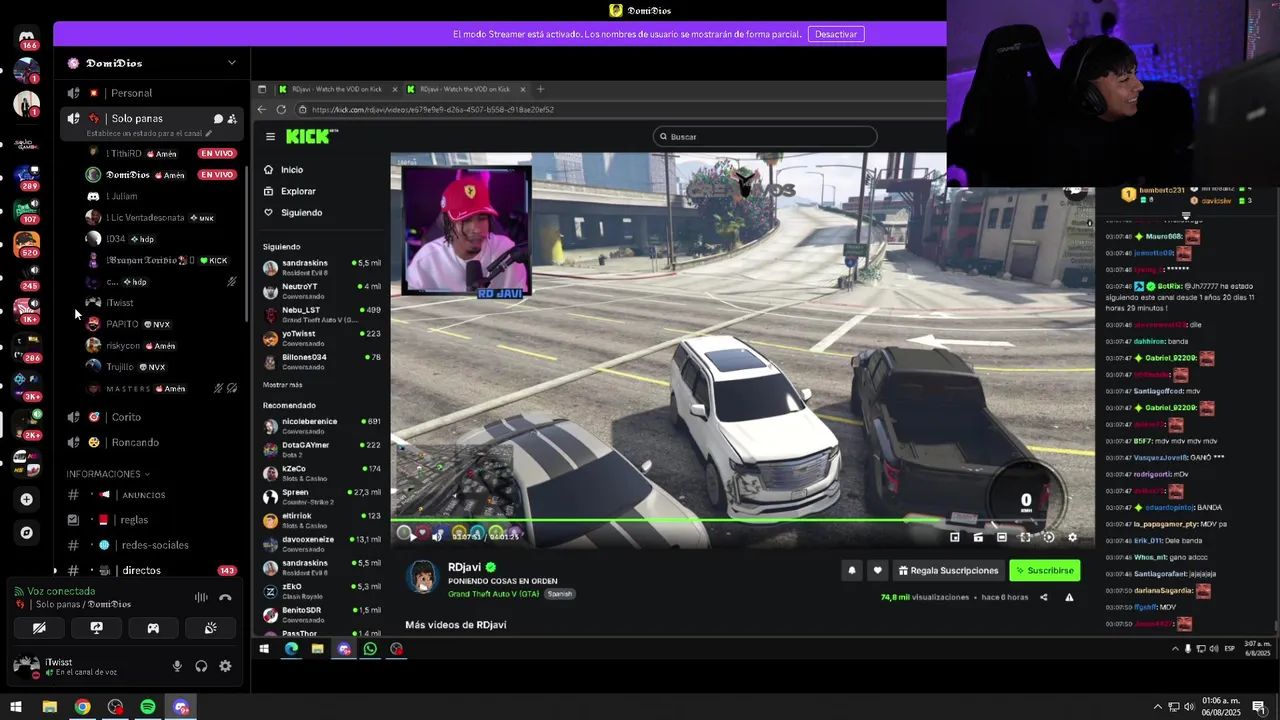This screenshot has height=720, width=1280.
Task: Open Kick video player settings gear
Action: click(x=1072, y=537)
